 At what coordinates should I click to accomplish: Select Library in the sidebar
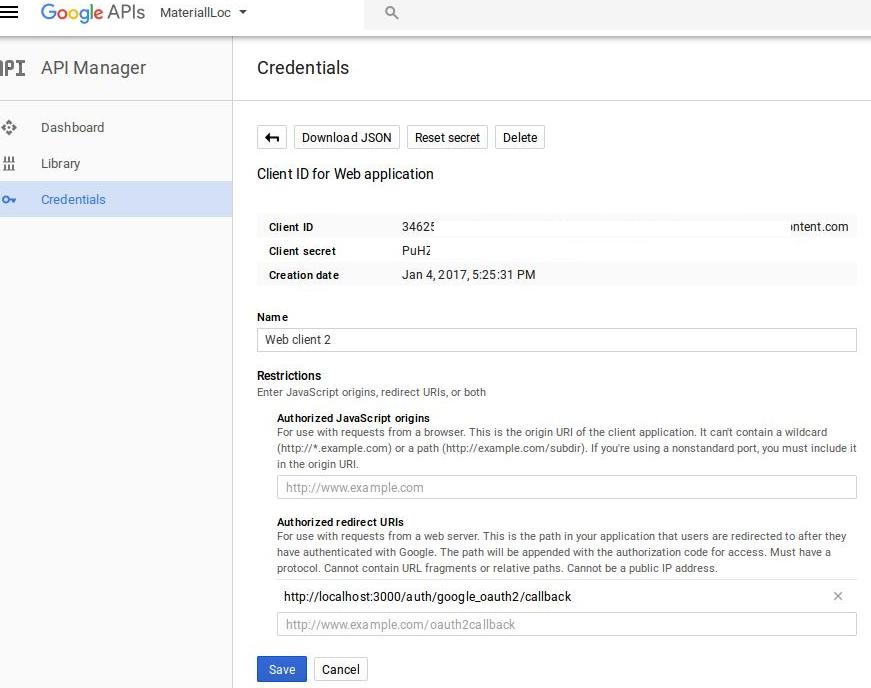(60, 164)
